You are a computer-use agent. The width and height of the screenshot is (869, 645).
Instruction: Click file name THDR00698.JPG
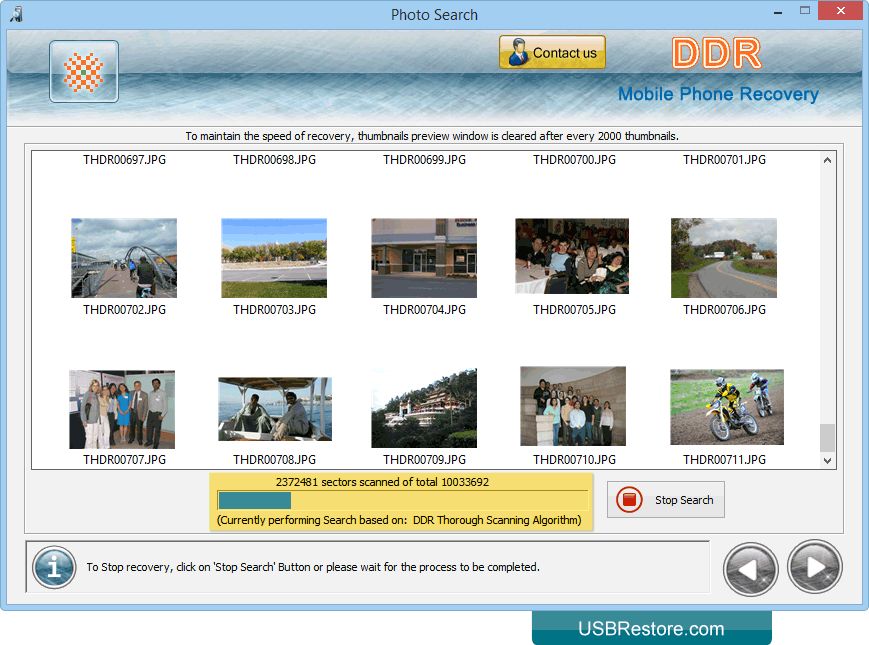pyautogui.click(x=274, y=160)
